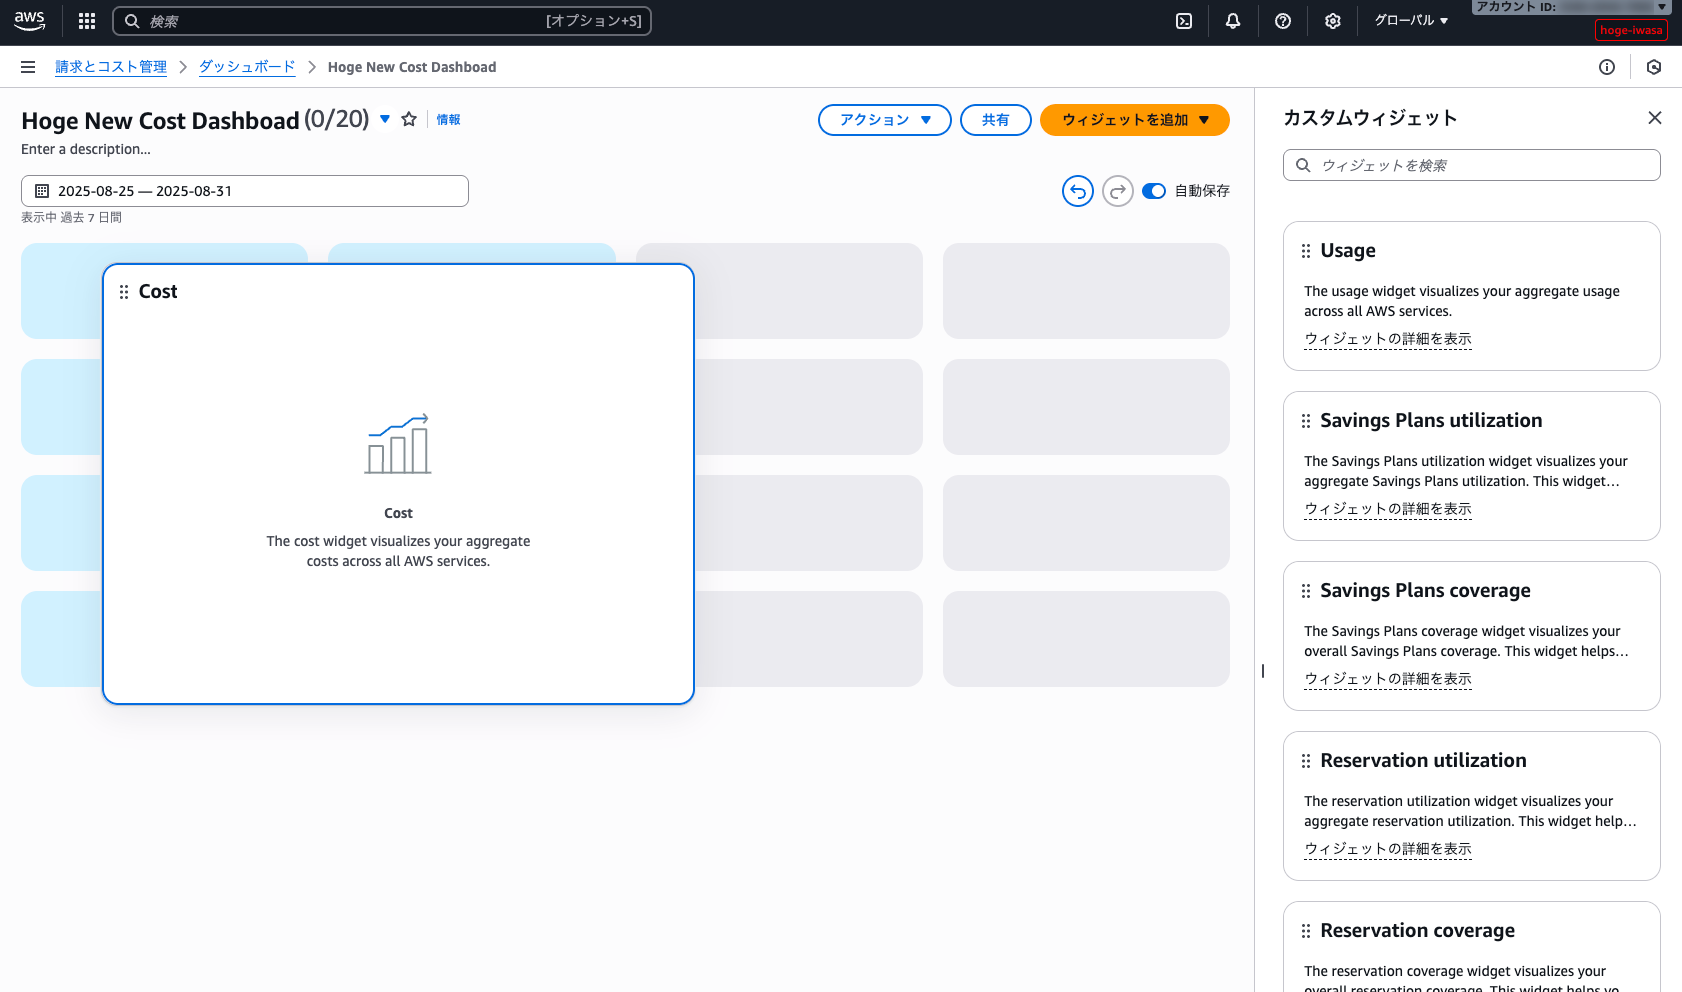
Task: Toggle the 自動保存 auto-save switch
Action: tap(1154, 191)
